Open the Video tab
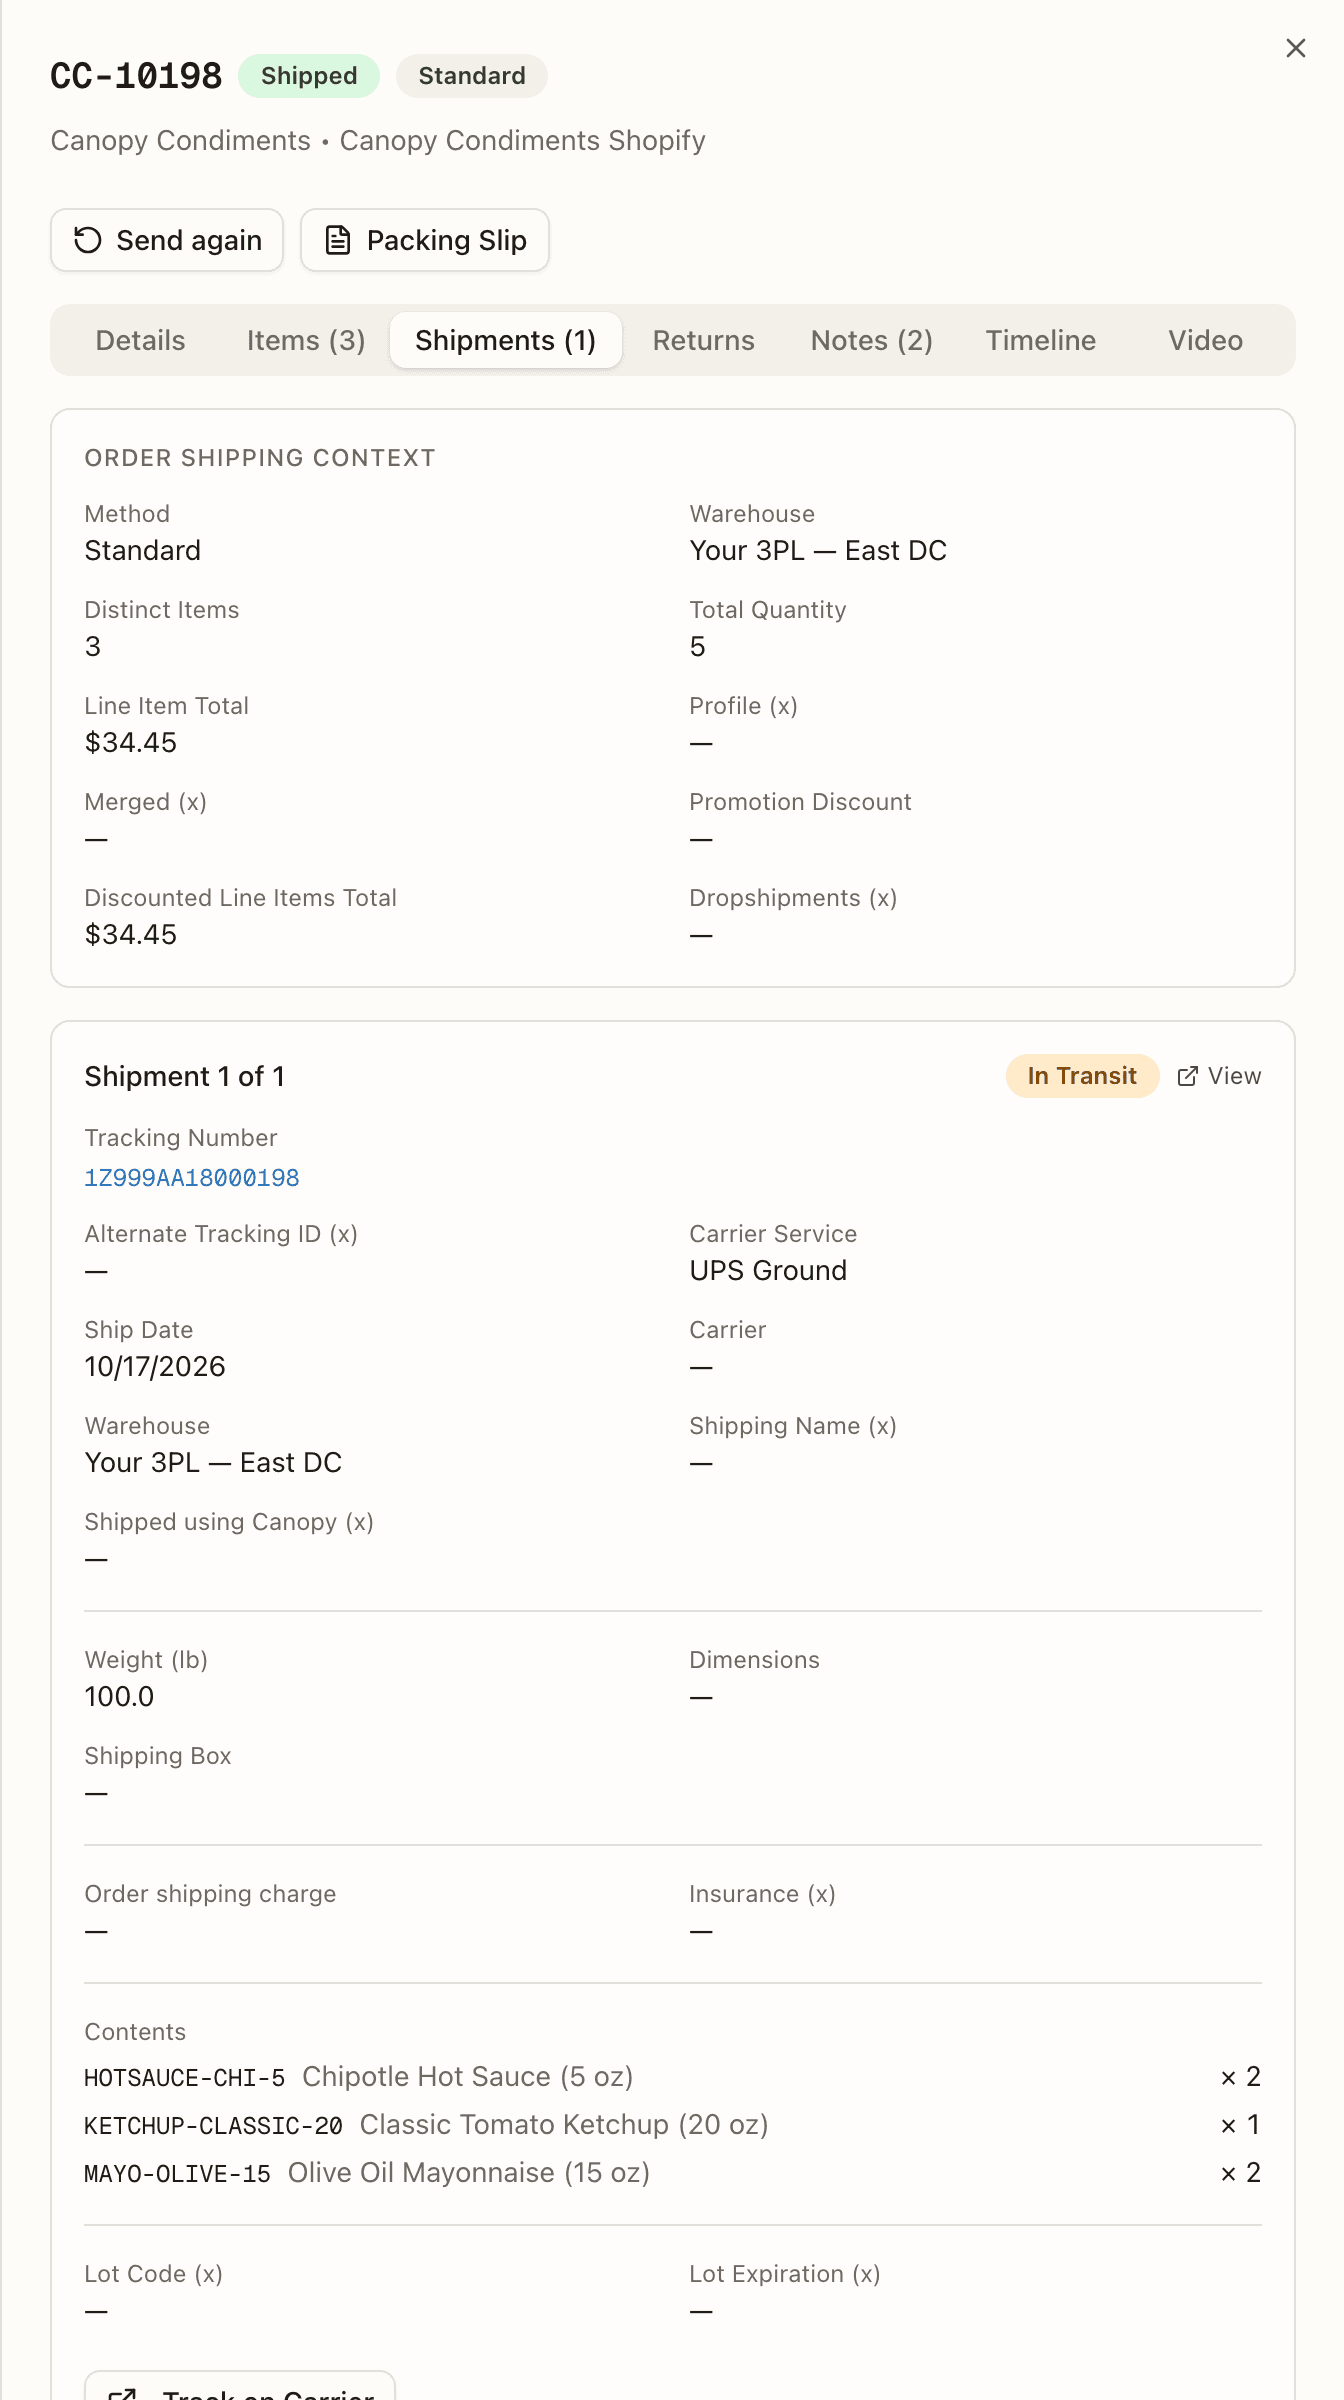Screen dimensions: 1344x2400 tap(1206, 340)
